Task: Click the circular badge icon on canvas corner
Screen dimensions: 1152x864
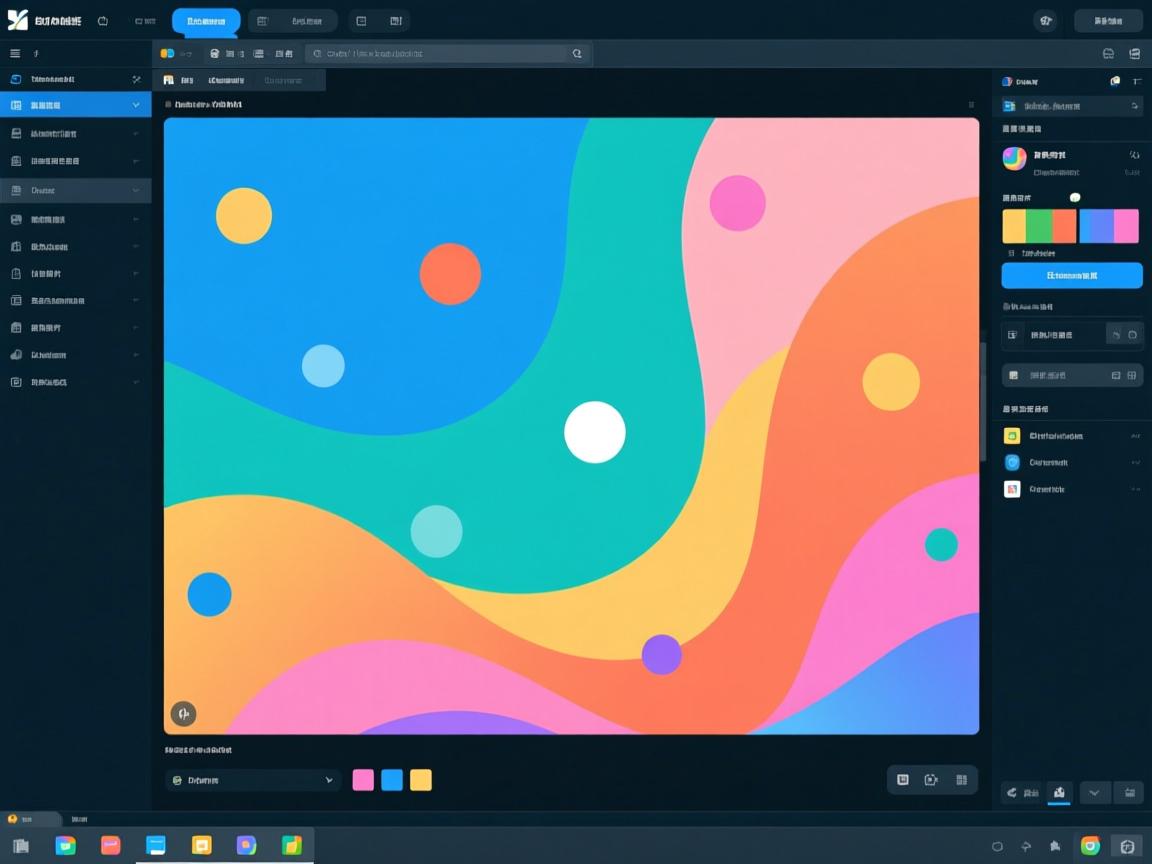Action: tap(183, 713)
